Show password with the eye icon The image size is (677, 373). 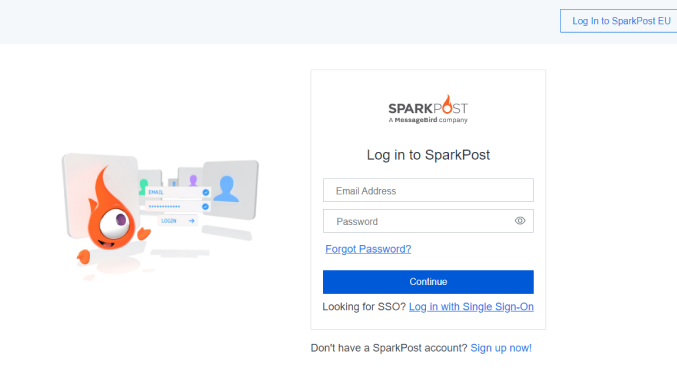point(520,221)
